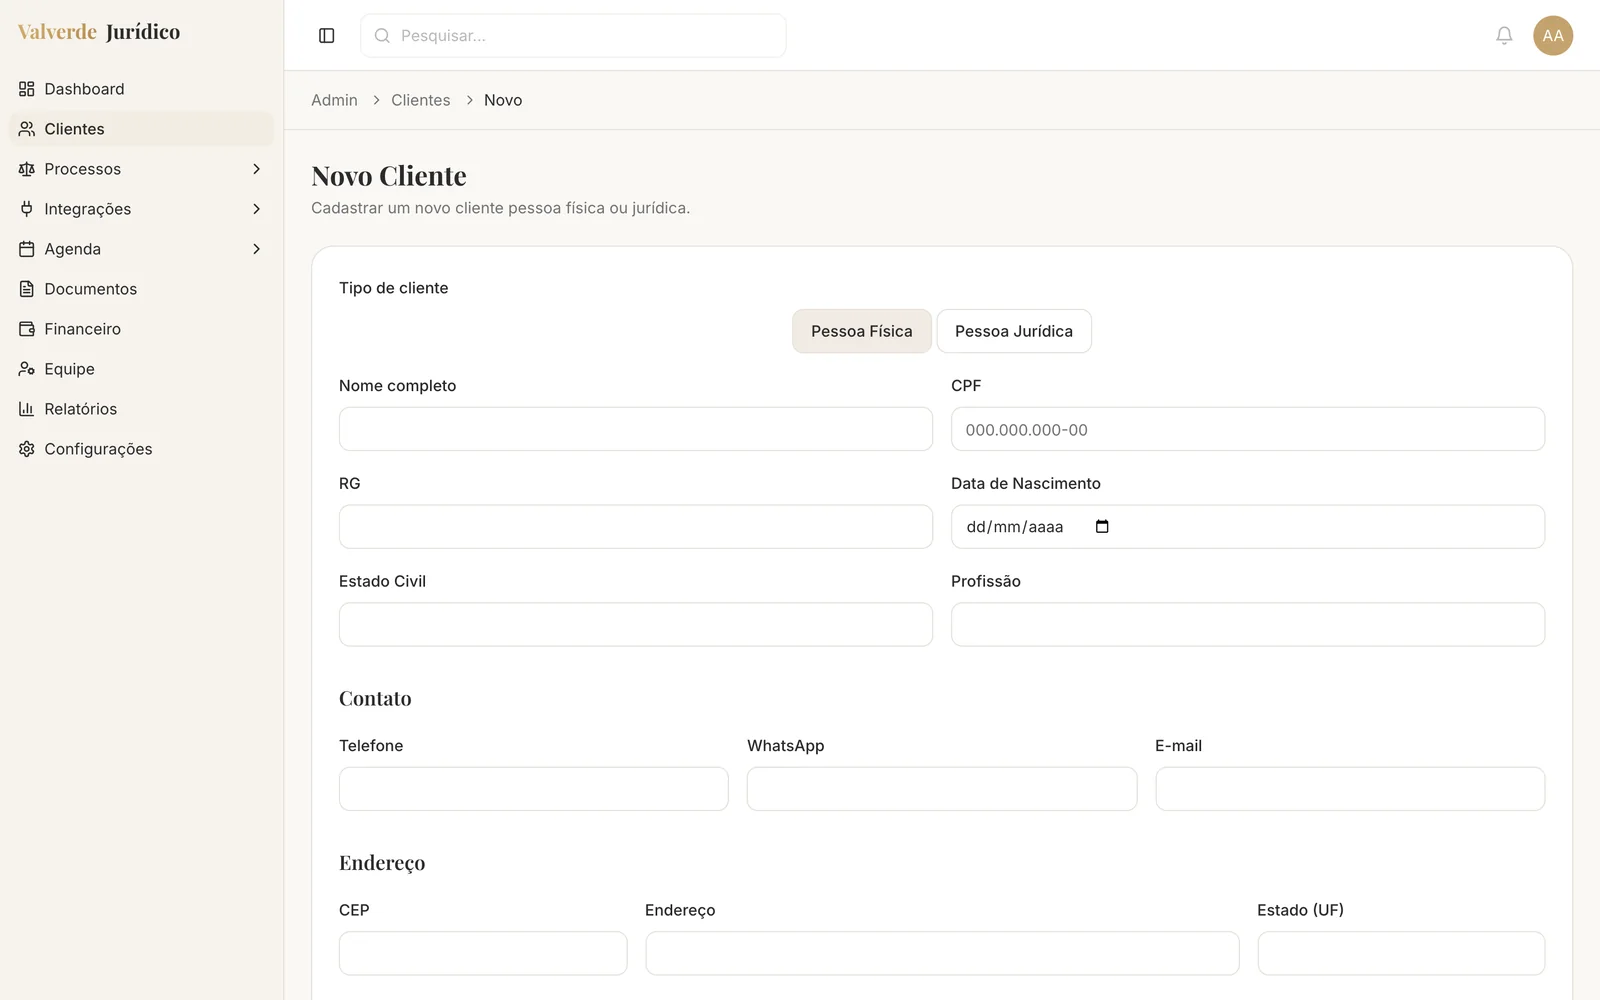Click the Valverde Jurídico logo
The width and height of the screenshot is (1600, 1000).
tap(99, 32)
